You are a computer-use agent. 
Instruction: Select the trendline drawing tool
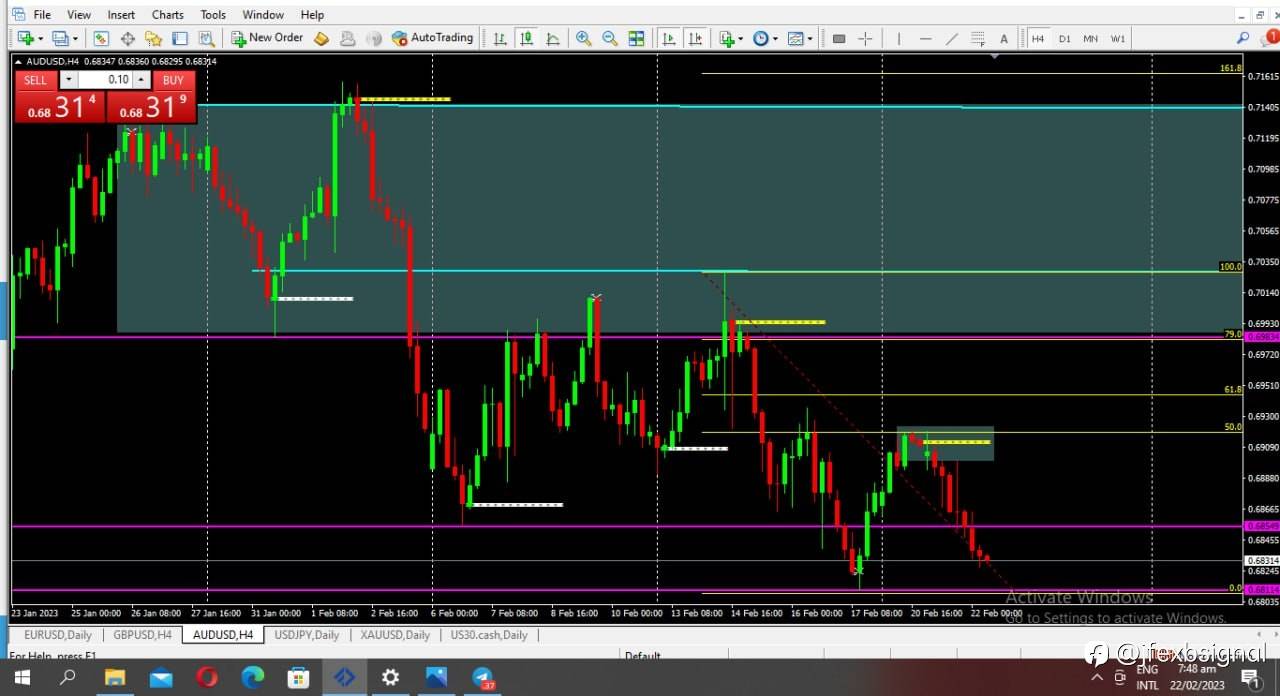(x=951, y=38)
